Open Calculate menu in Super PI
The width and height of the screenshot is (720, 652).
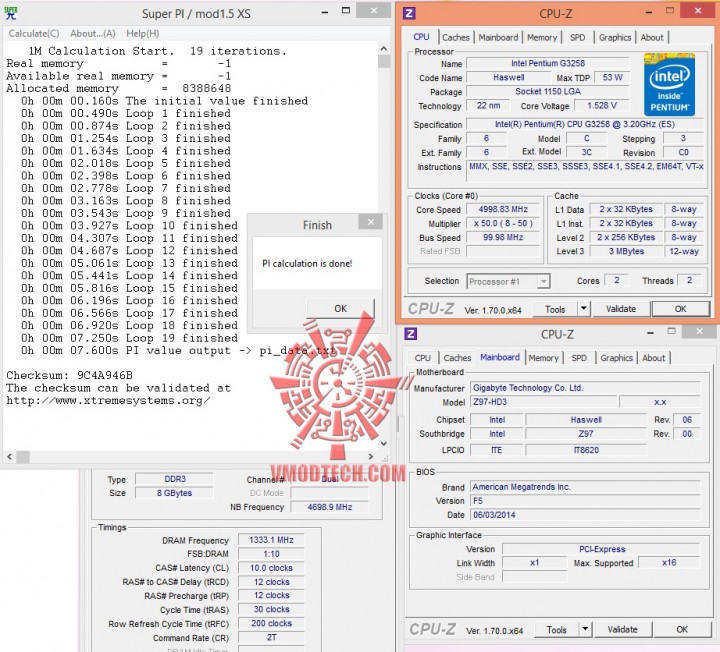tap(34, 34)
